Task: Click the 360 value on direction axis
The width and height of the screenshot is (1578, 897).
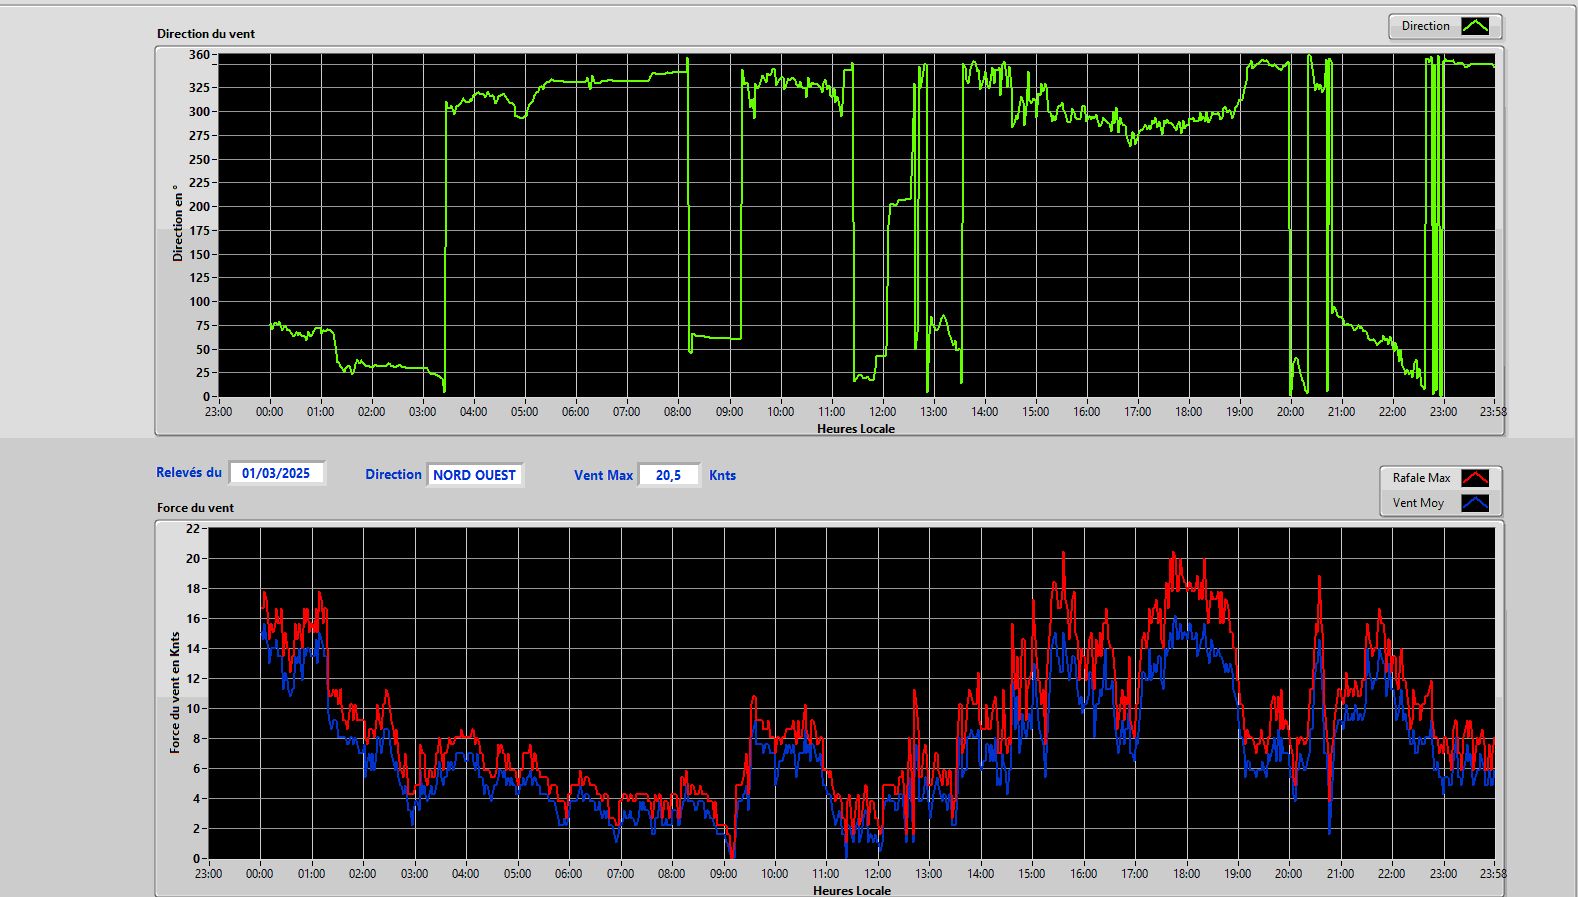Action: [199, 55]
